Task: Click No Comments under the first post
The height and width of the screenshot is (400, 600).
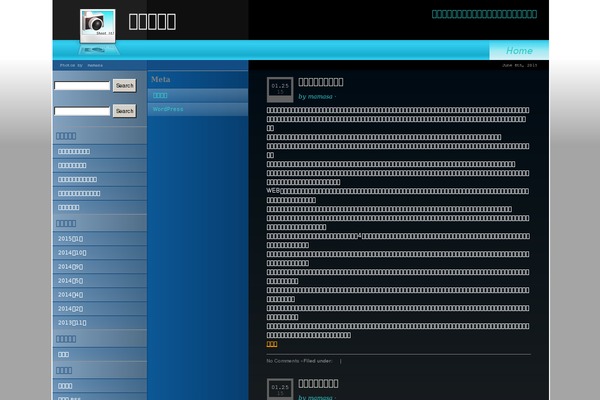Action: pyautogui.click(x=283, y=361)
